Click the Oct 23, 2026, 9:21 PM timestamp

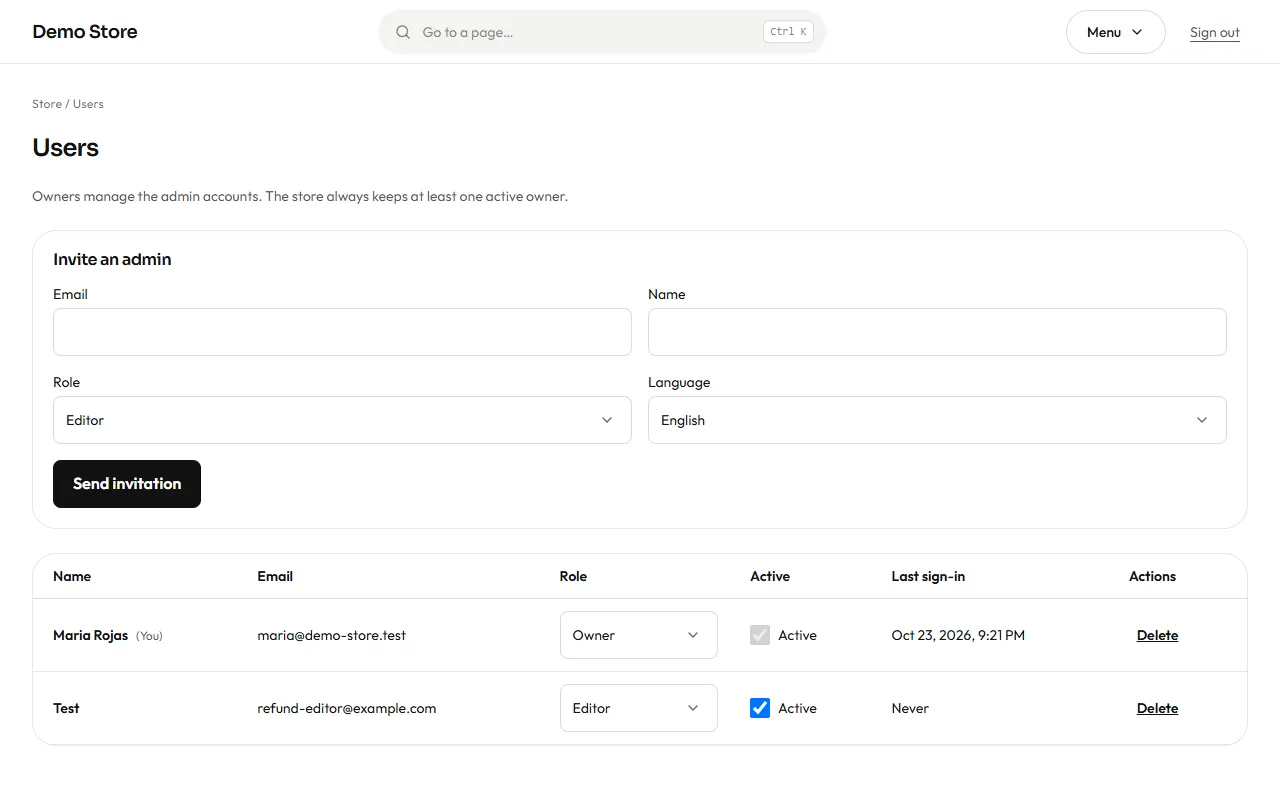958,635
